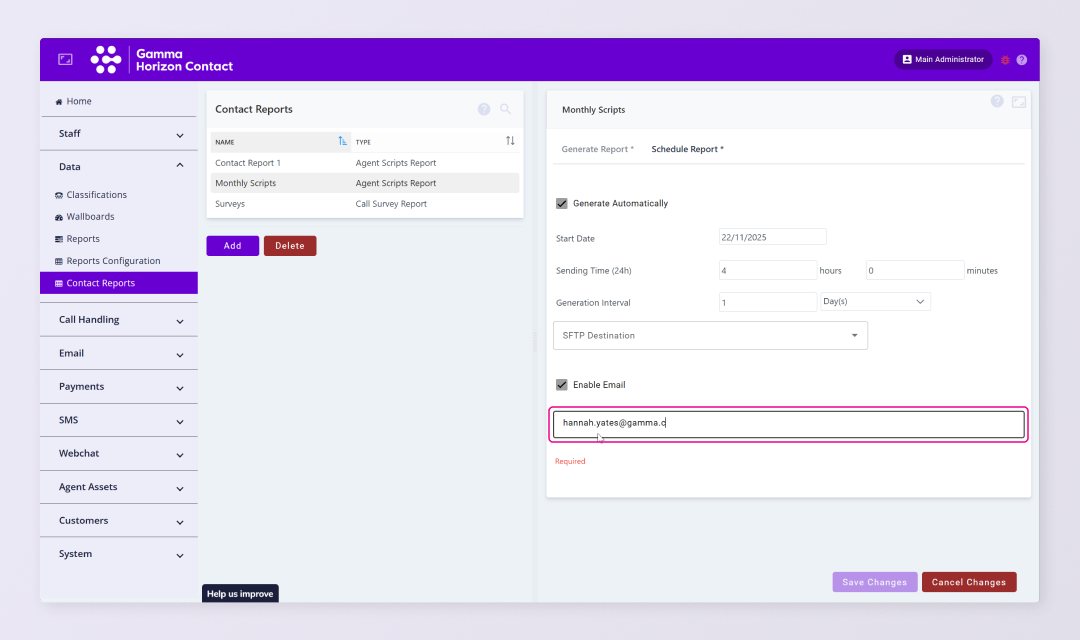Sort the list by the Name column icon
Image resolution: width=1080 pixels, height=640 pixels.
click(343, 141)
